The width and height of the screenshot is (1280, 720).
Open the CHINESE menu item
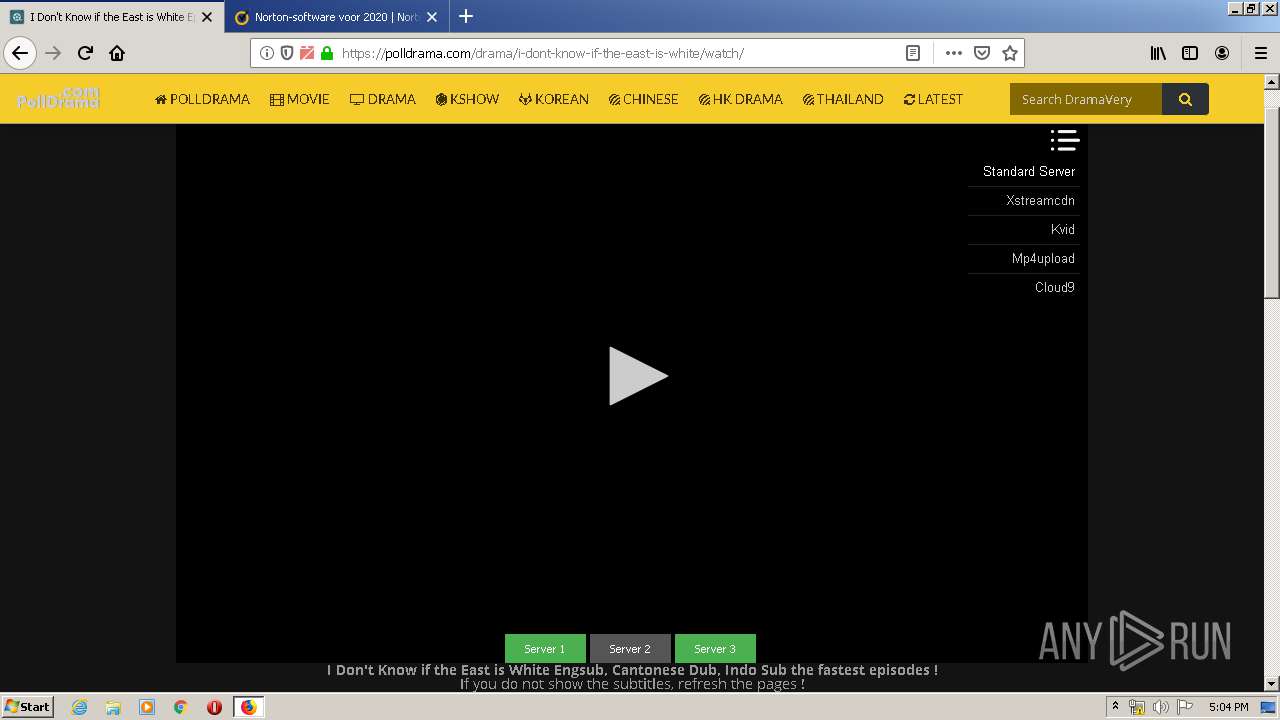coord(643,99)
